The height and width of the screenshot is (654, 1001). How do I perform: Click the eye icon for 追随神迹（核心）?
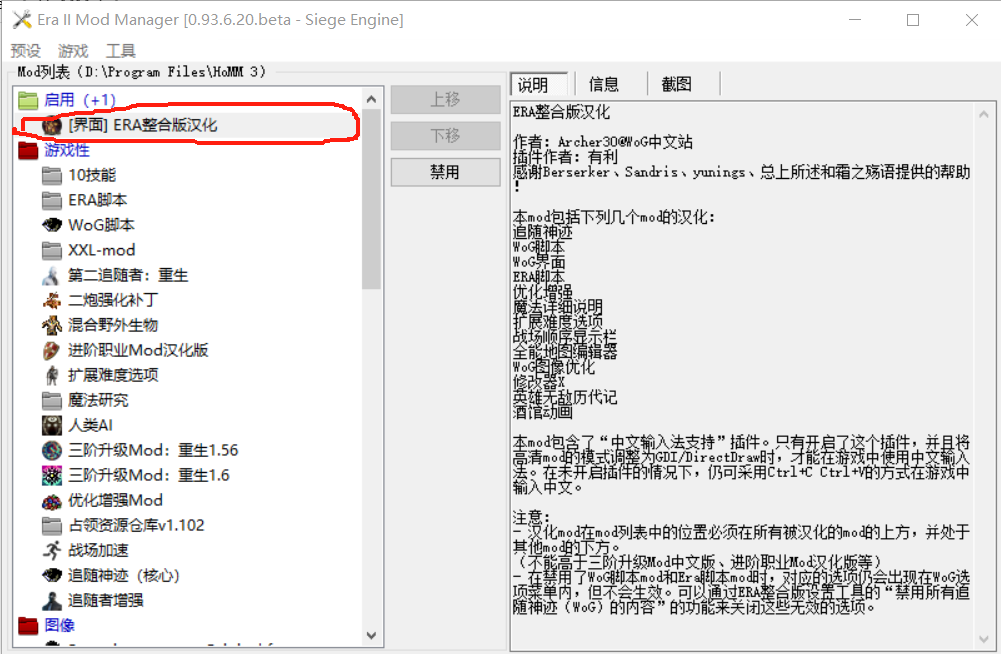[52, 575]
